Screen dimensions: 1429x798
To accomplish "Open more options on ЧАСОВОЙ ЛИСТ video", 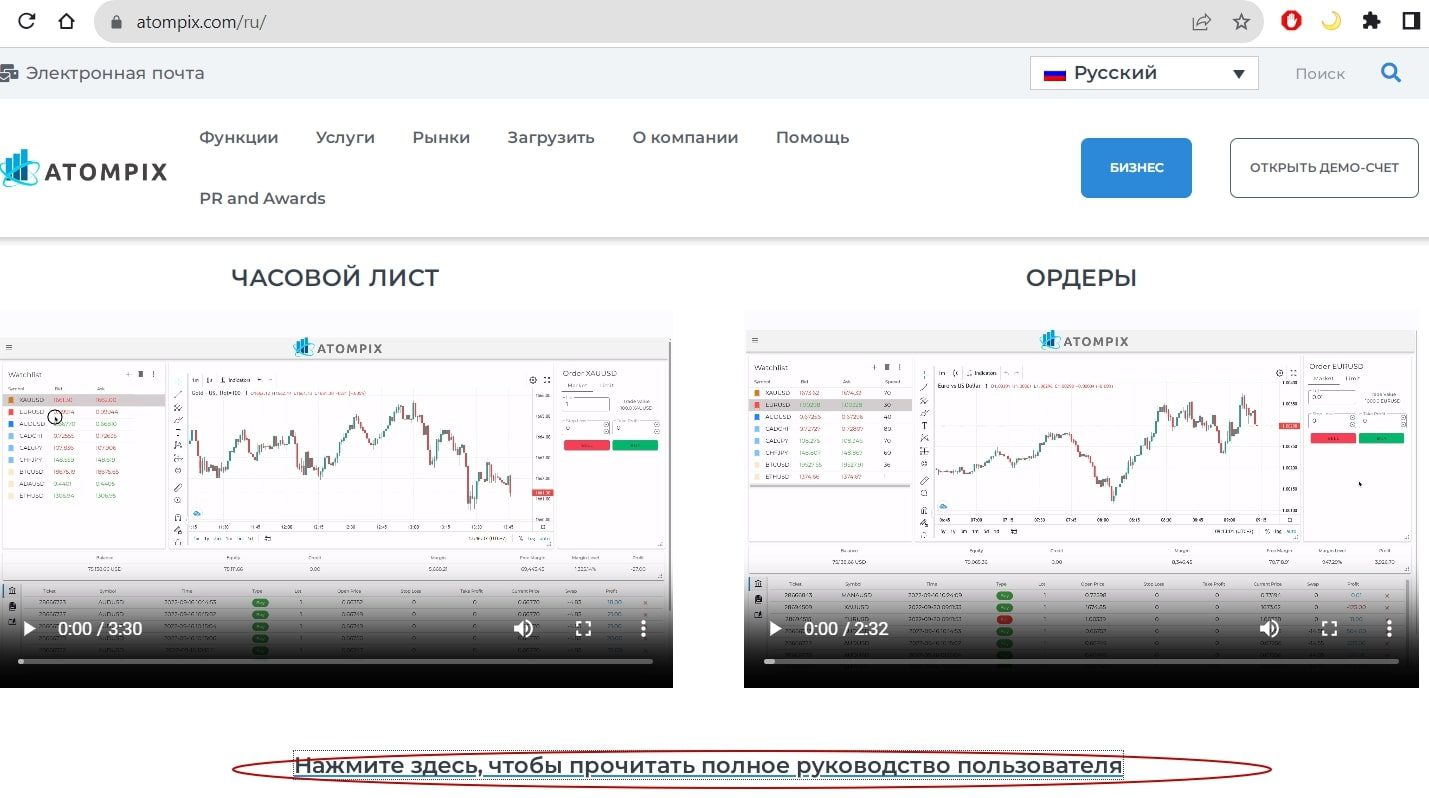I will click(x=643, y=629).
